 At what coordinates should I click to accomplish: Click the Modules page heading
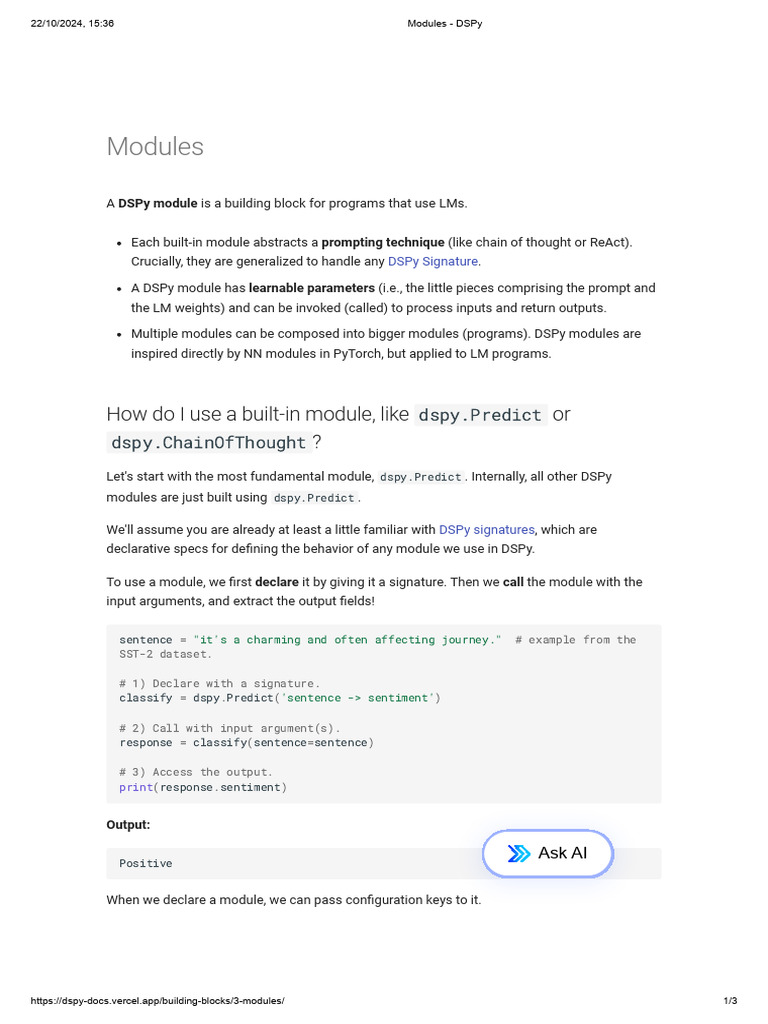pyautogui.click(x=155, y=146)
